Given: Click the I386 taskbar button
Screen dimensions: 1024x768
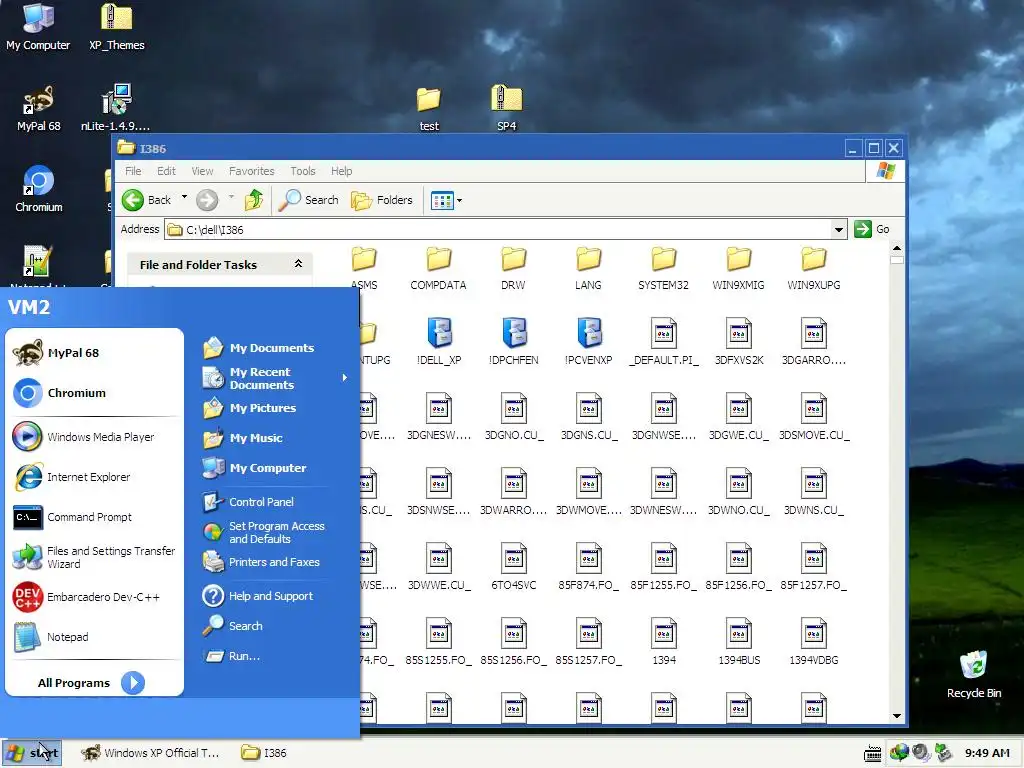Looking at the screenshot, I should coord(264,753).
